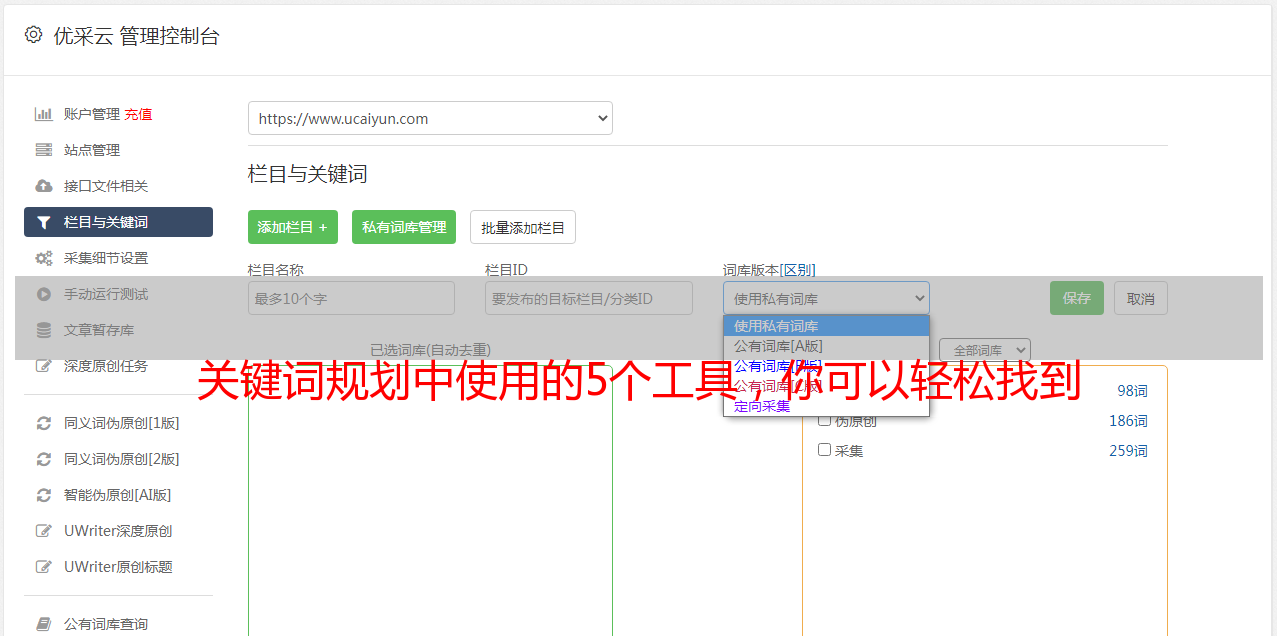Image resolution: width=1277 pixels, height=636 pixels.
Task: Choose 公有词库[B版] option
Action: click(x=826, y=366)
